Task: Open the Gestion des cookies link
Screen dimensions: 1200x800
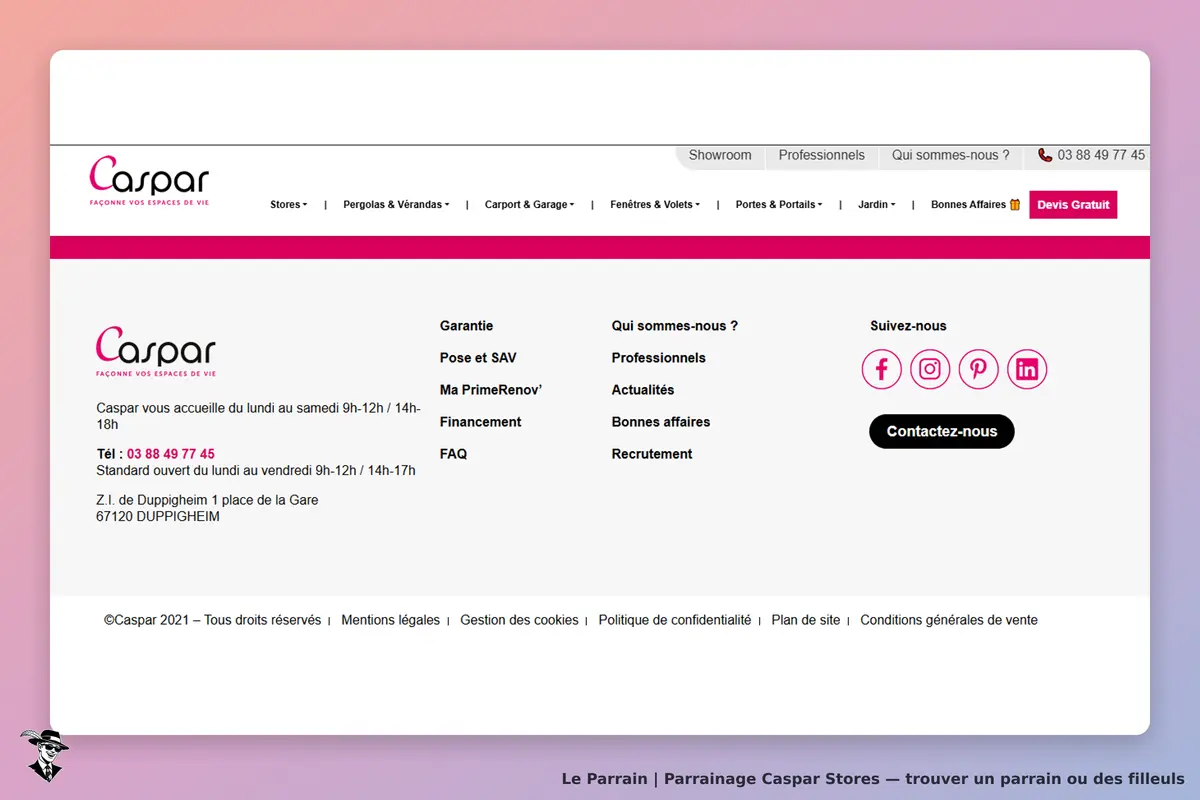Action: (519, 620)
